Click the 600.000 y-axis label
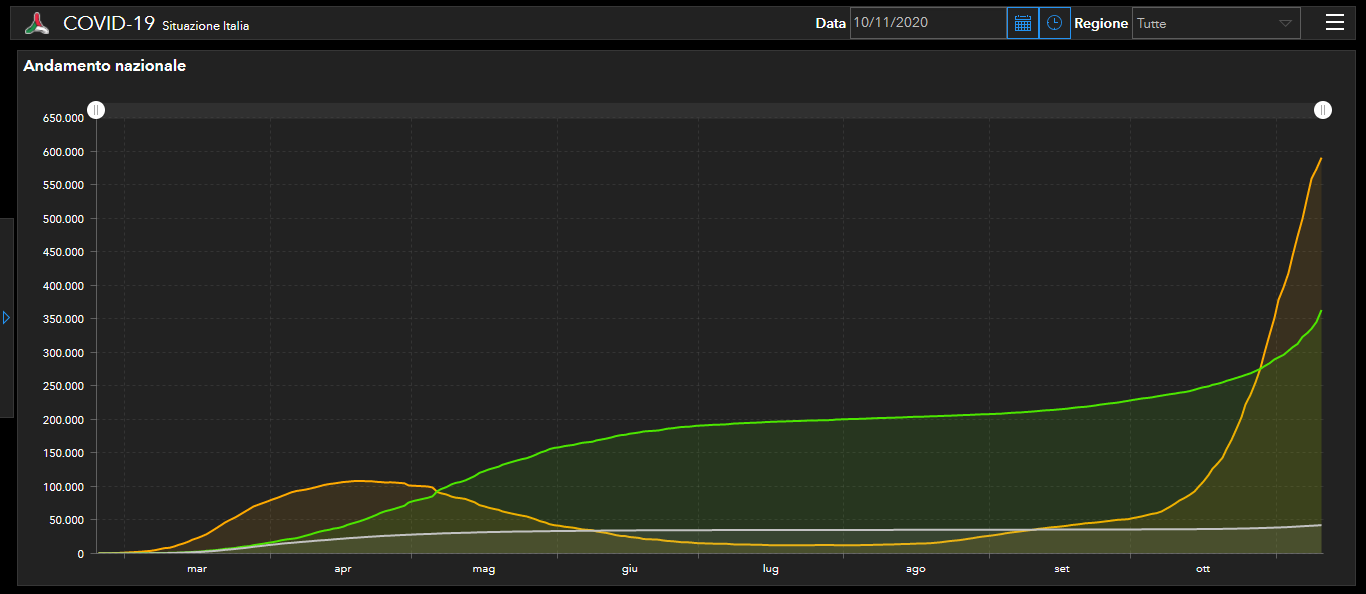The height and width of the screenshot is (594, 1366). pyautogui.click(x=62, y=152)
